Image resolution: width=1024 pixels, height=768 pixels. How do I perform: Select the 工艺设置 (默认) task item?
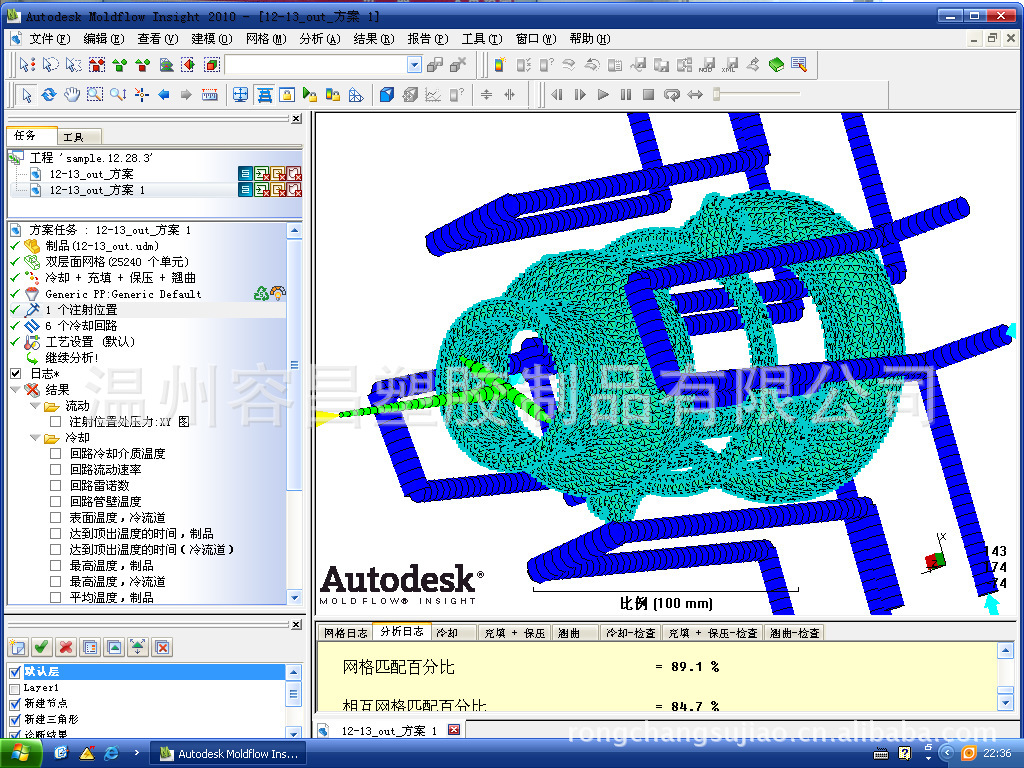pos(90,342)
